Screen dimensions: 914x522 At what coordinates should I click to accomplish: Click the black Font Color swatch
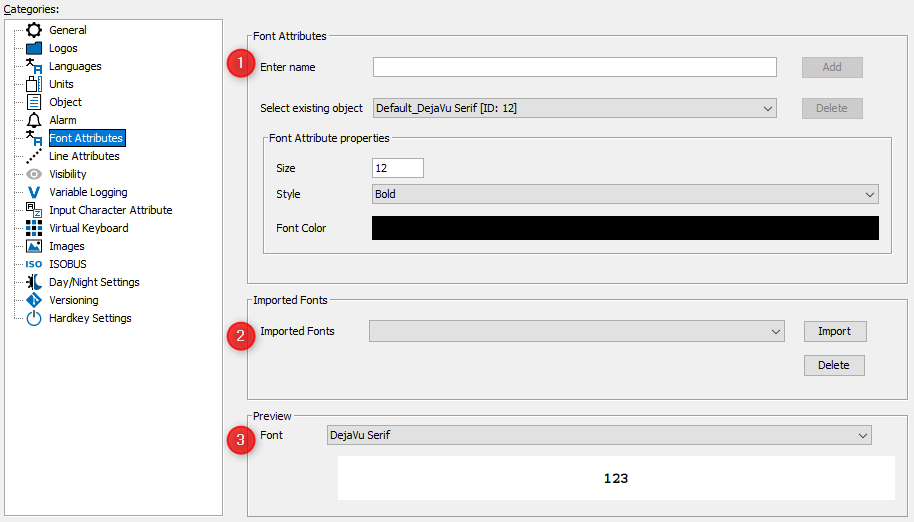pyautogui.click(x=624, y=228)
